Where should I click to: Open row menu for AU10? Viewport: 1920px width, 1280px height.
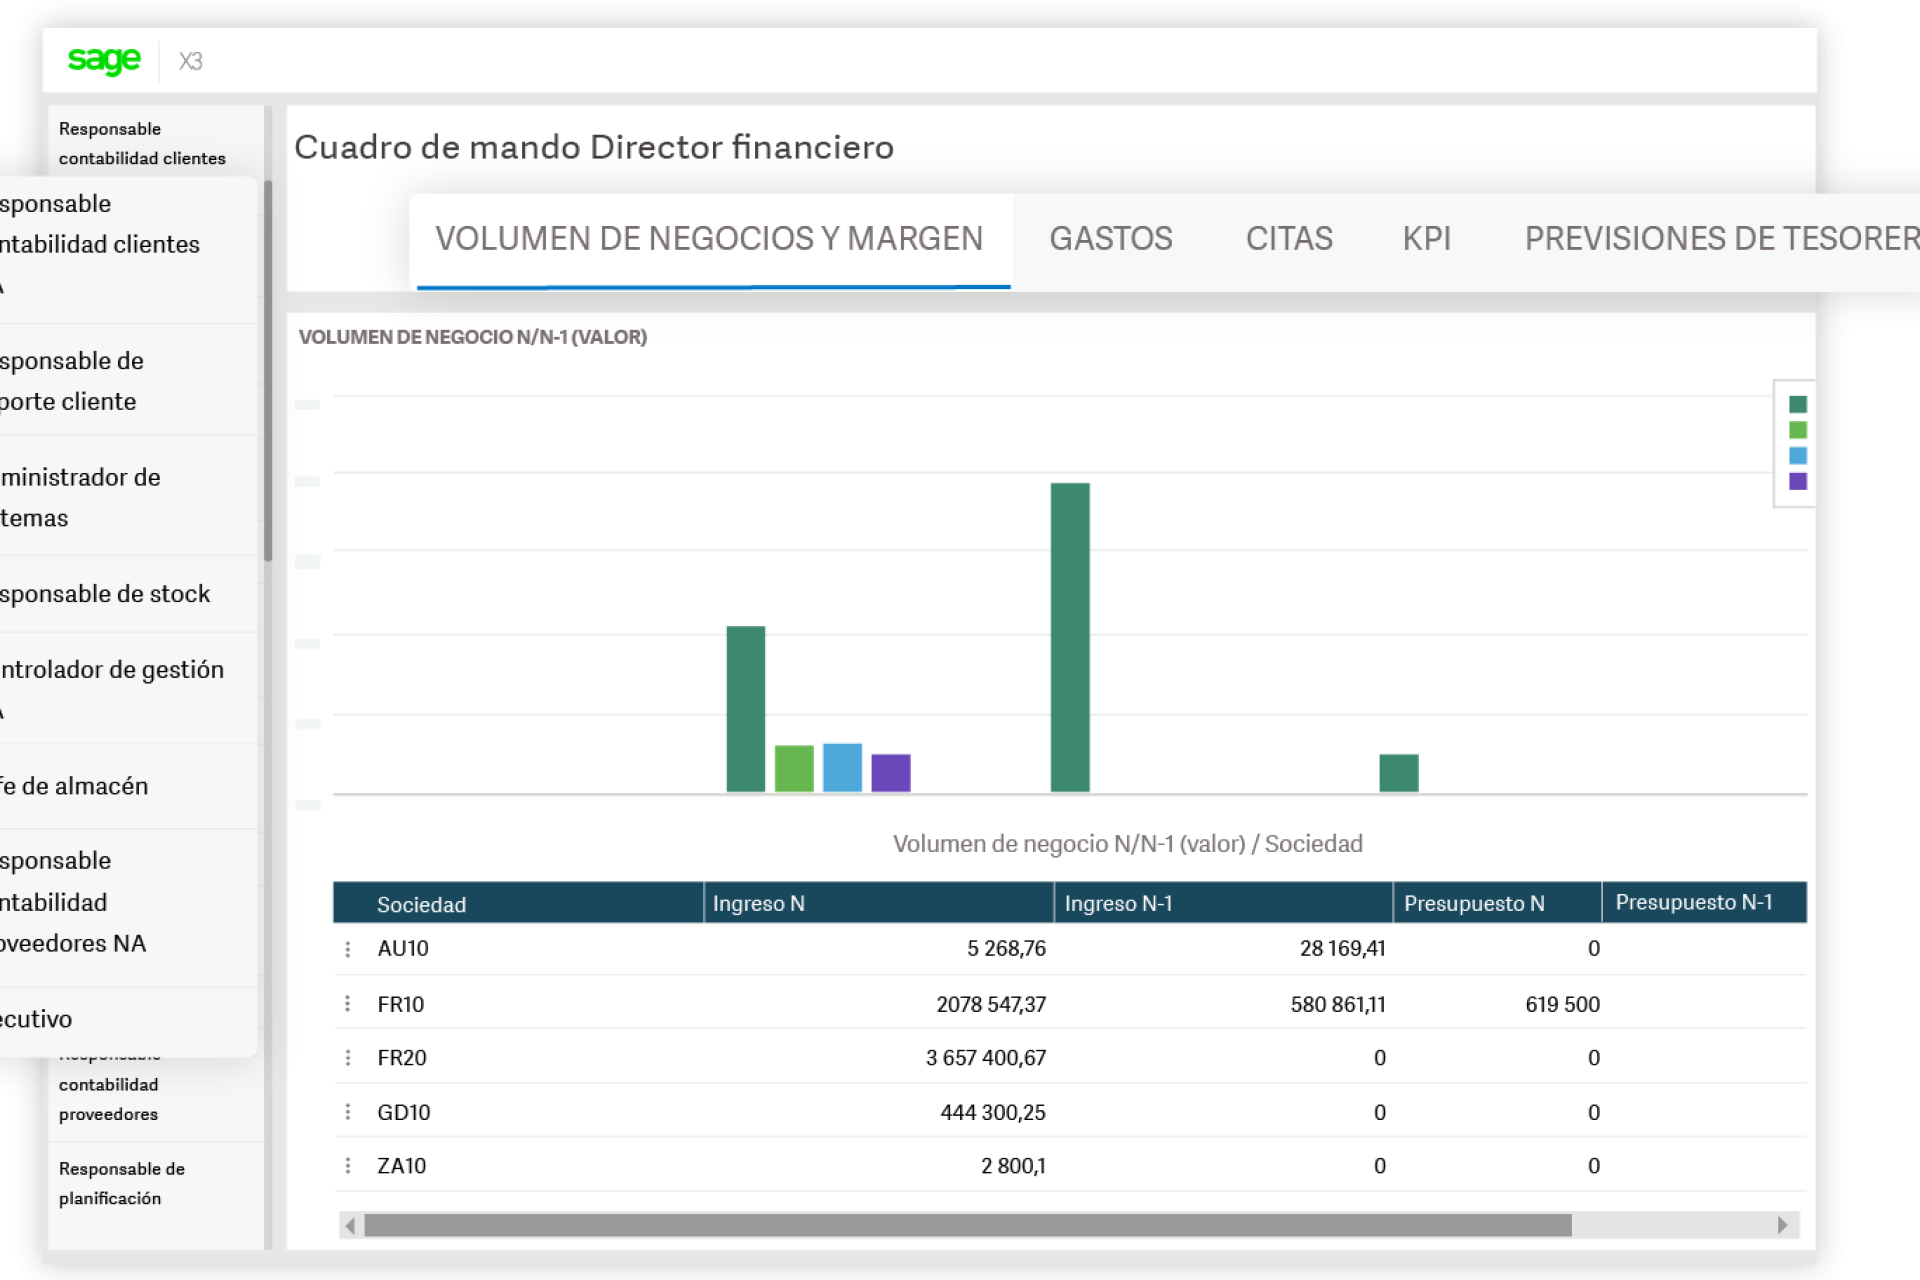point(348,949)
